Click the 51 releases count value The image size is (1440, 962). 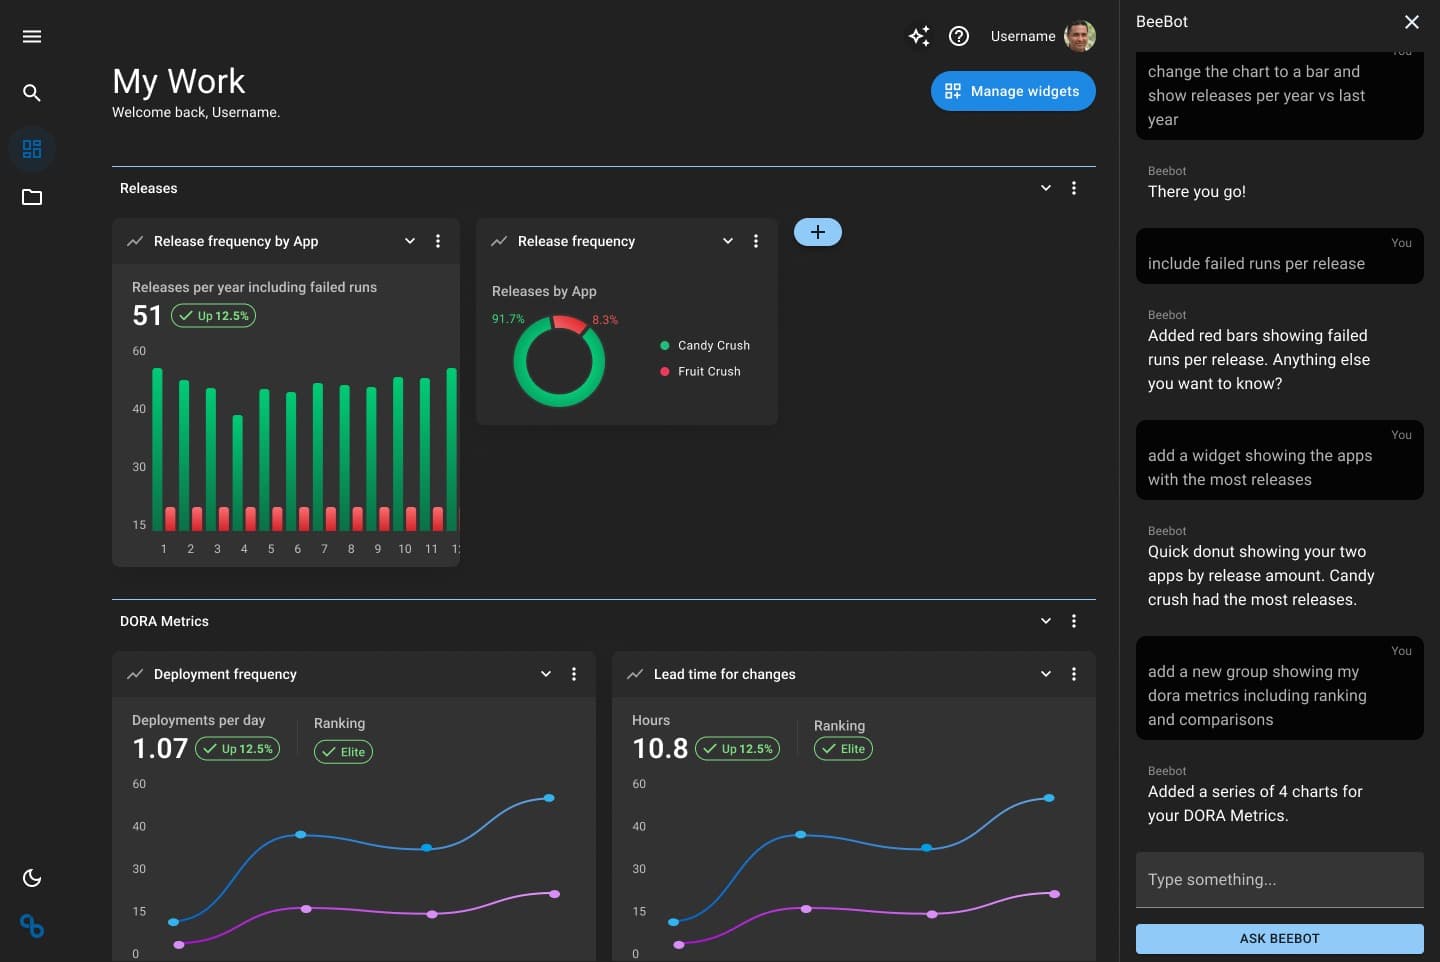point(147,316)
